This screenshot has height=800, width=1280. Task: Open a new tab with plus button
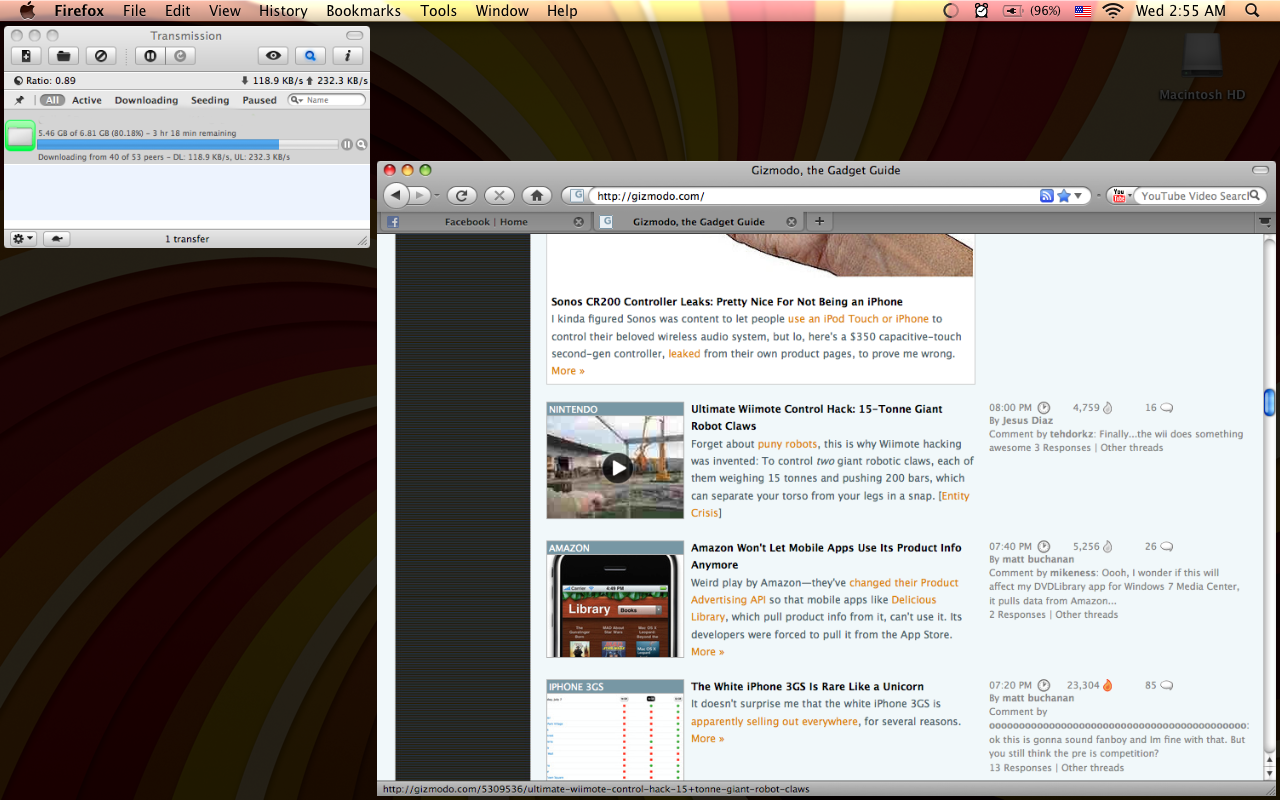[x=819, y=221]
